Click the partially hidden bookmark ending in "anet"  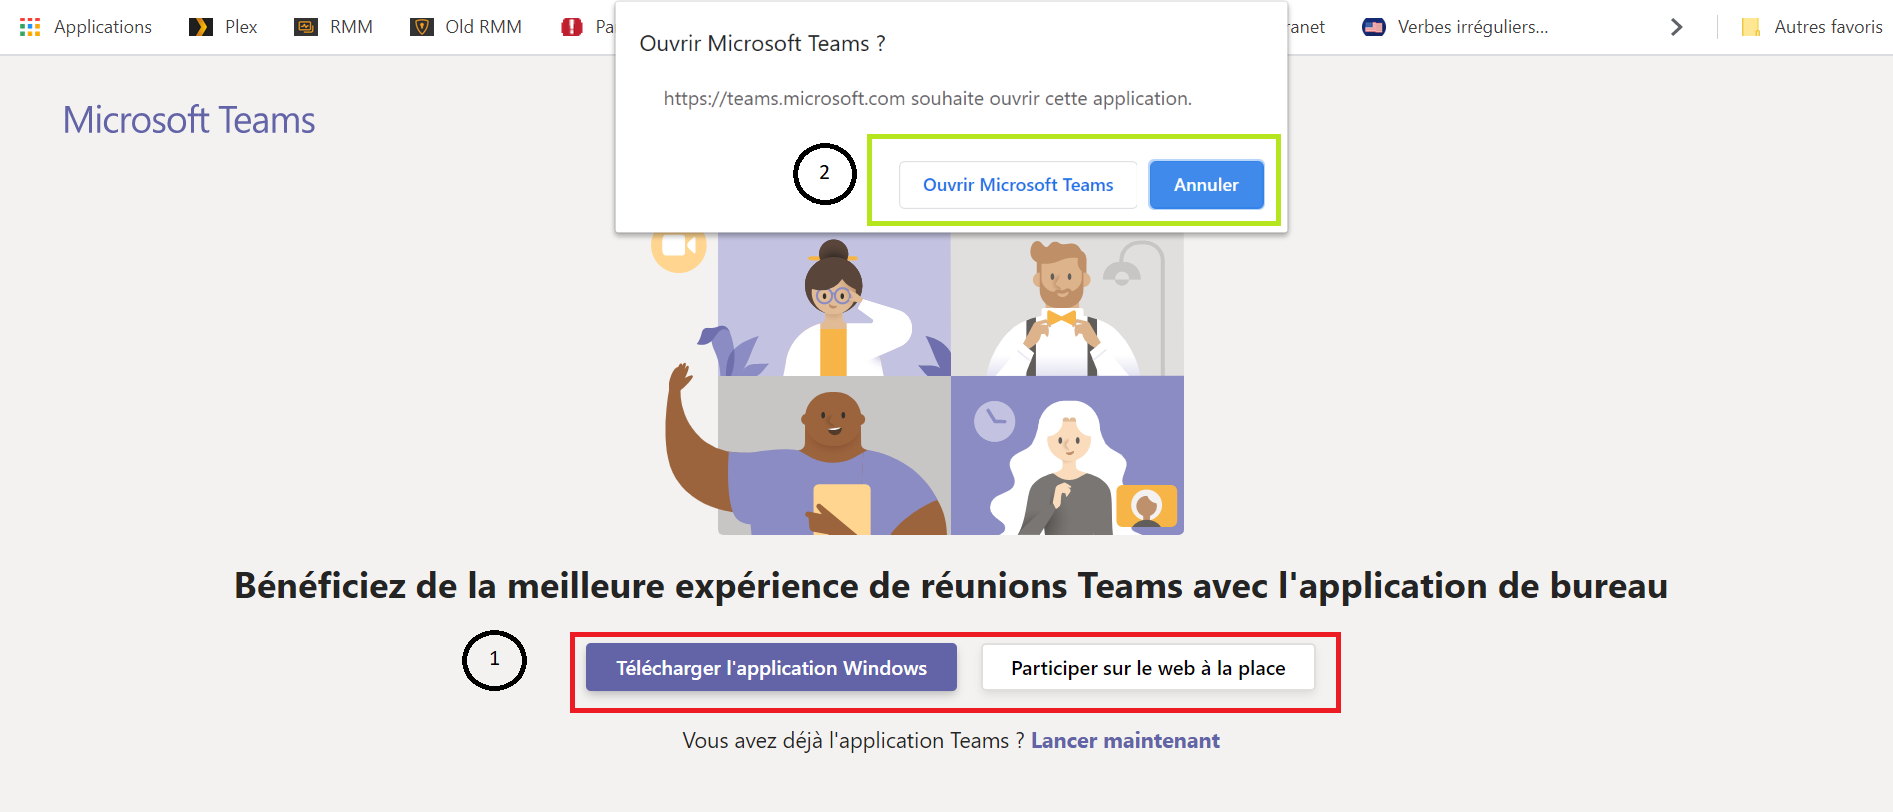click(1307, 27)
